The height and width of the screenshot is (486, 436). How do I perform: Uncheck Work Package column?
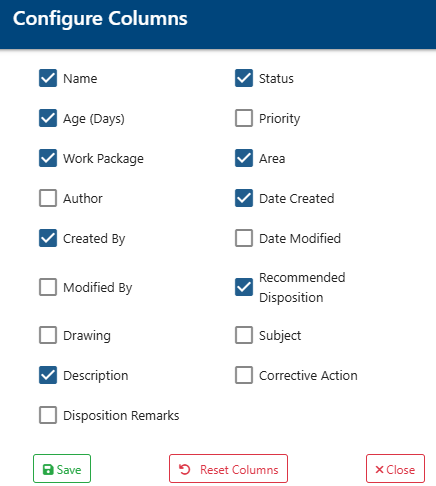click(x=48, y=158)
